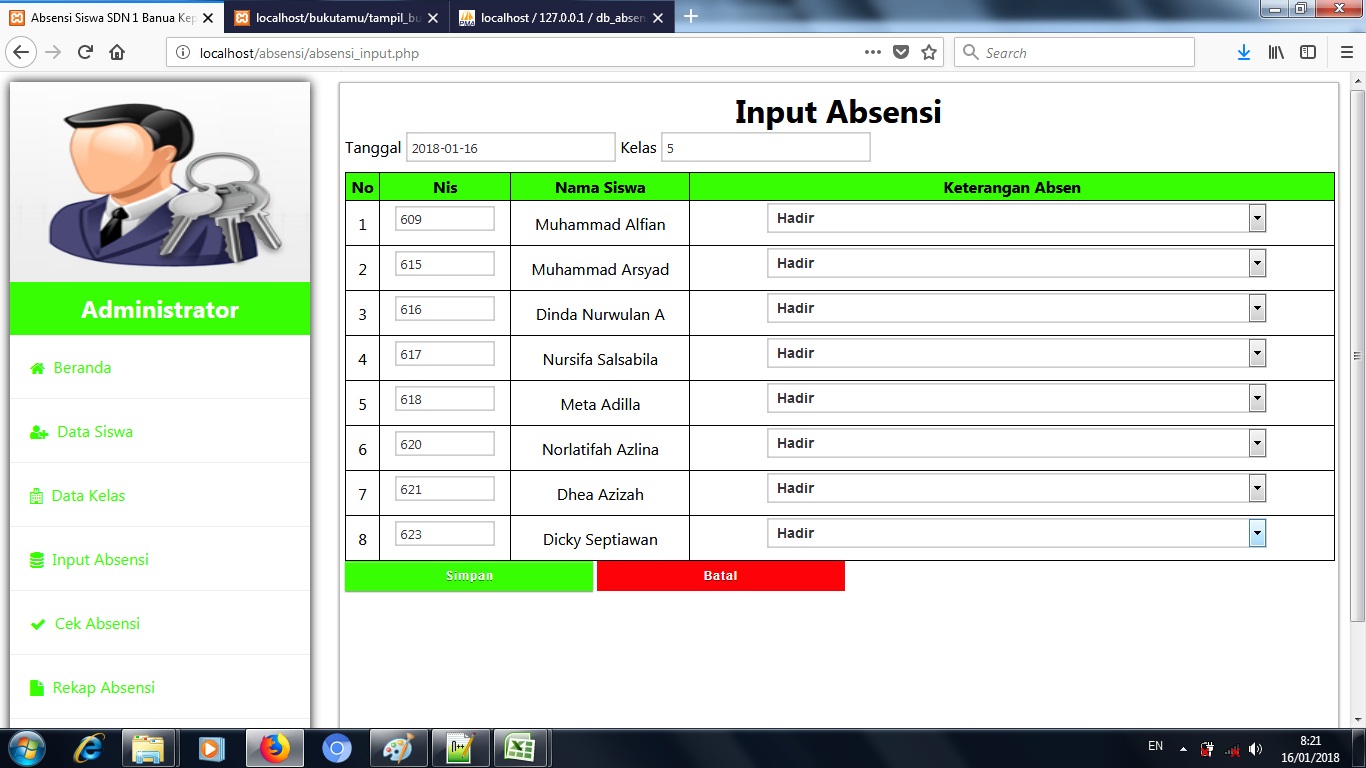Select the Input Absensi database icon
This screenshot has height=768, width=1366.
(x=39, y=559)
